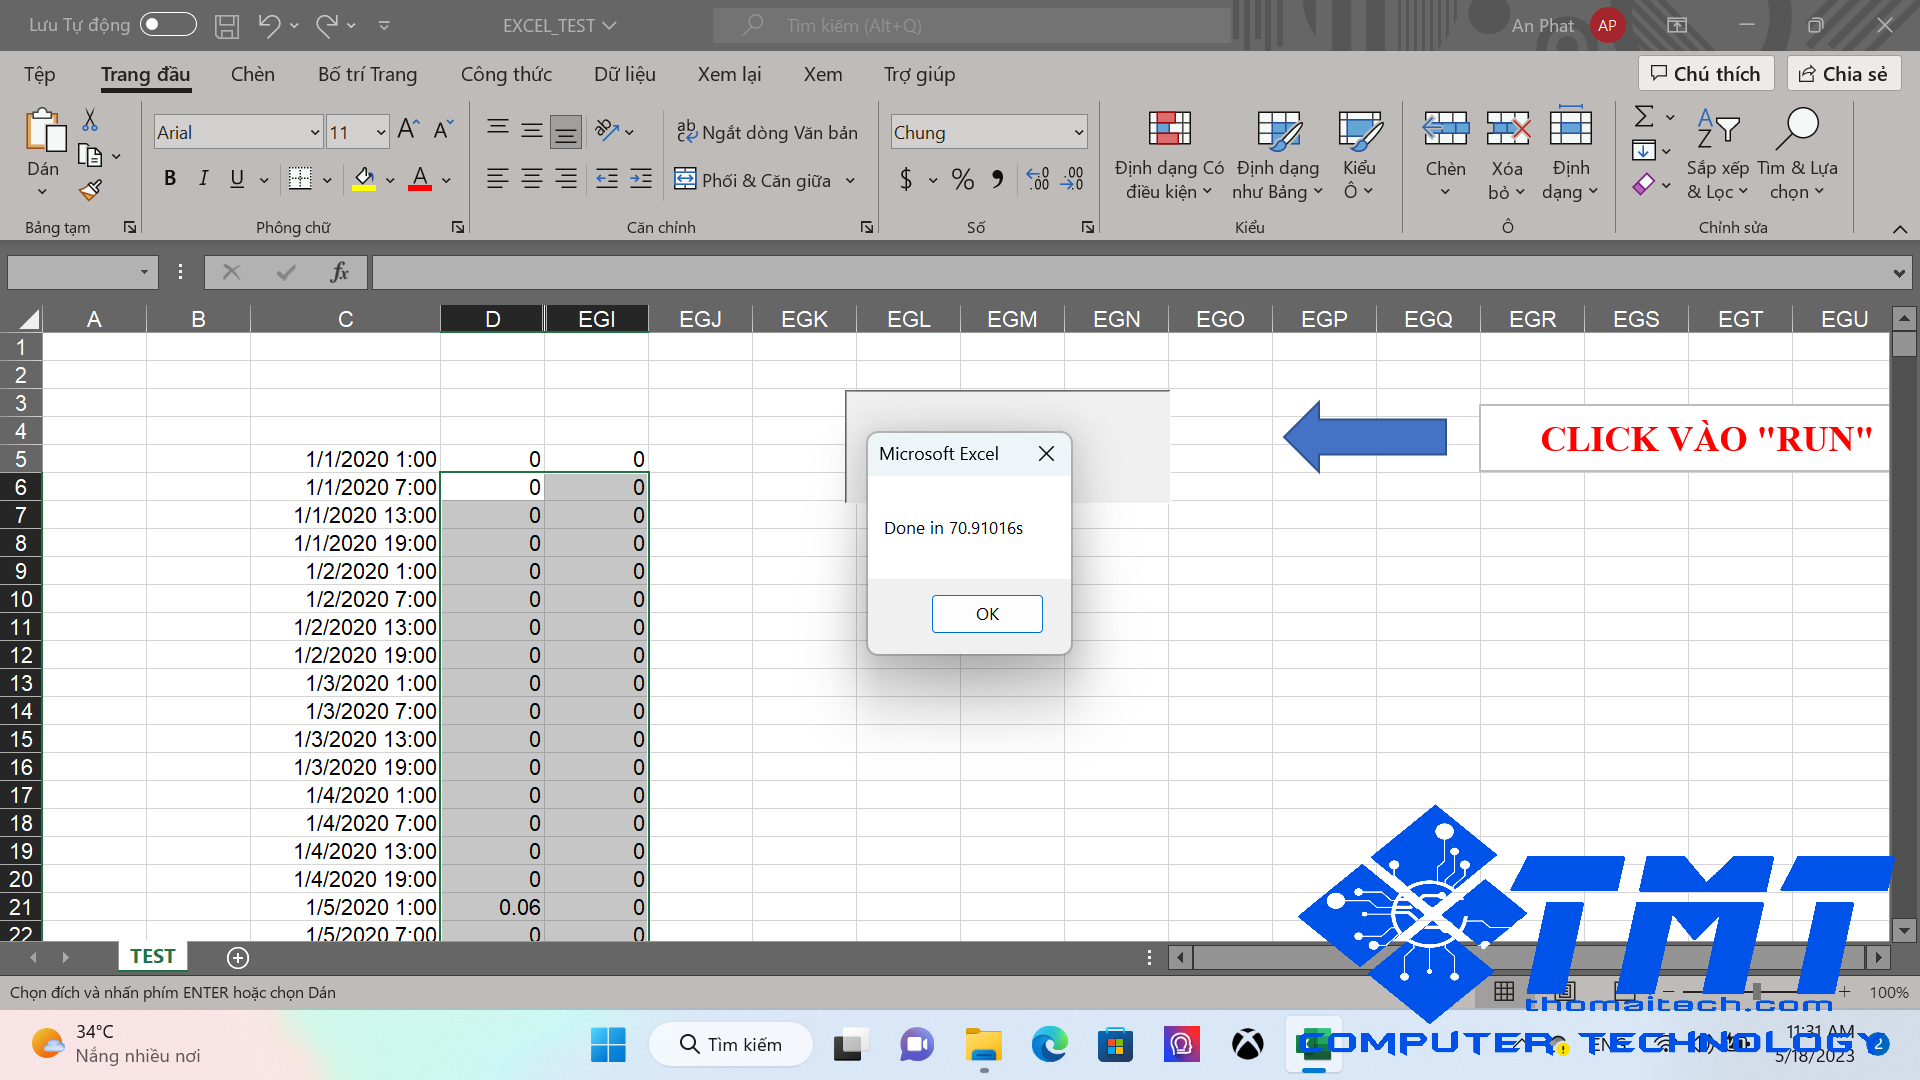
Task: Click the AutoSum sigma icon
Action: (x=1643, y=117)
